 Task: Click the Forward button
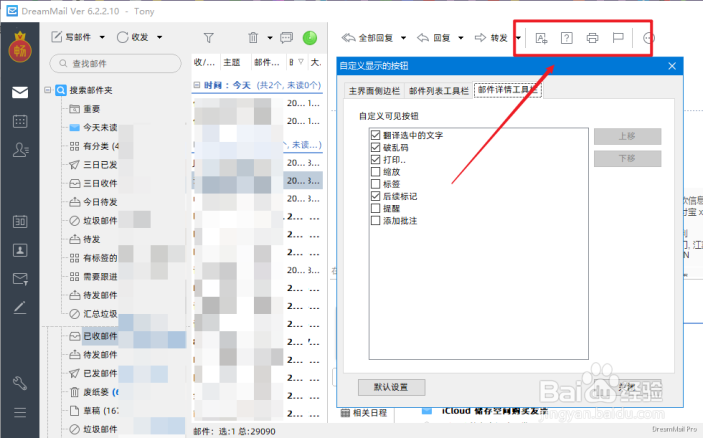491,38
